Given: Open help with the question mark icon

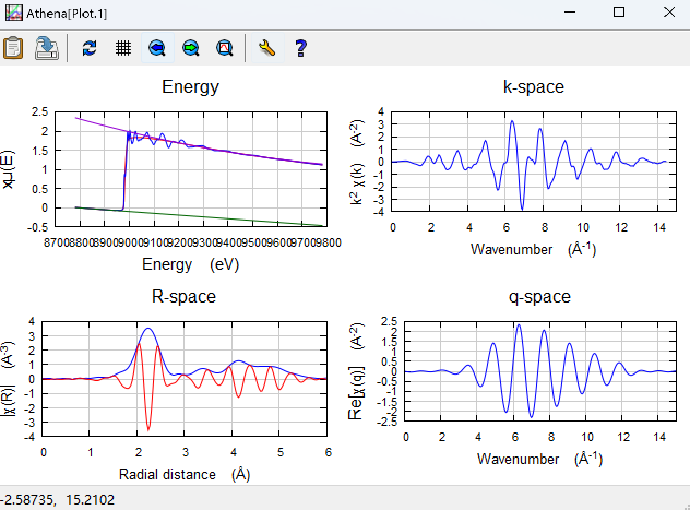Looking at the screenshot, I should [299, 47].
